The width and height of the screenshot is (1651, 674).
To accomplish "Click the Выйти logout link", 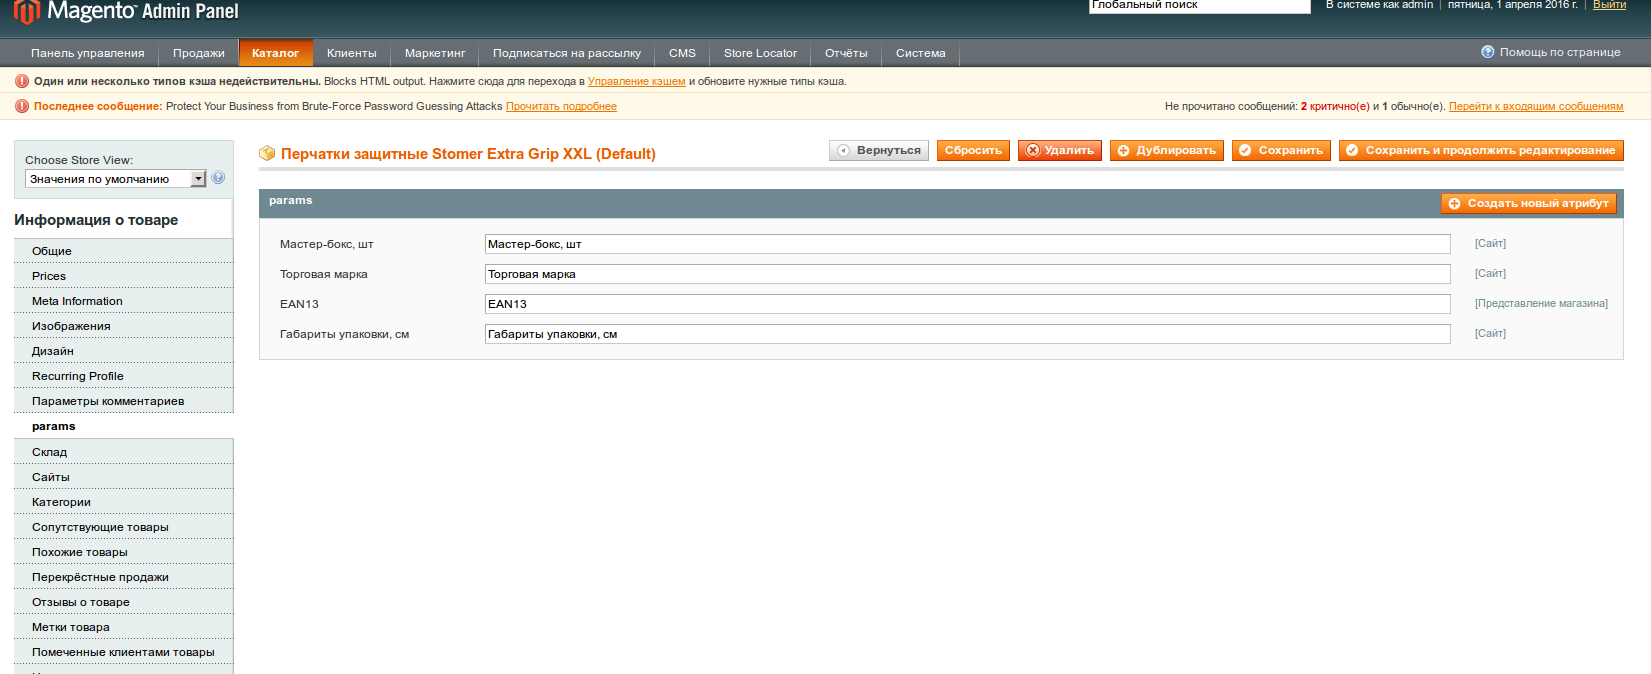I will (x=1609, y=5).
